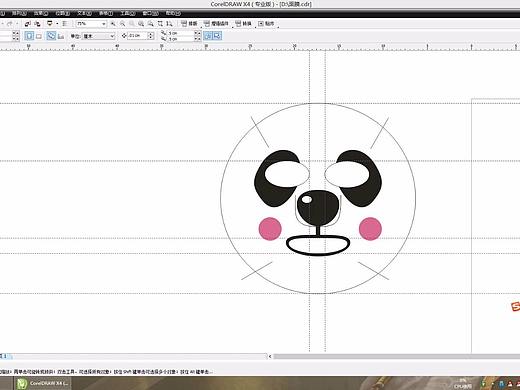Click the zoom to page height icon
The image size is (520, 390).
[x=169, y=24]
